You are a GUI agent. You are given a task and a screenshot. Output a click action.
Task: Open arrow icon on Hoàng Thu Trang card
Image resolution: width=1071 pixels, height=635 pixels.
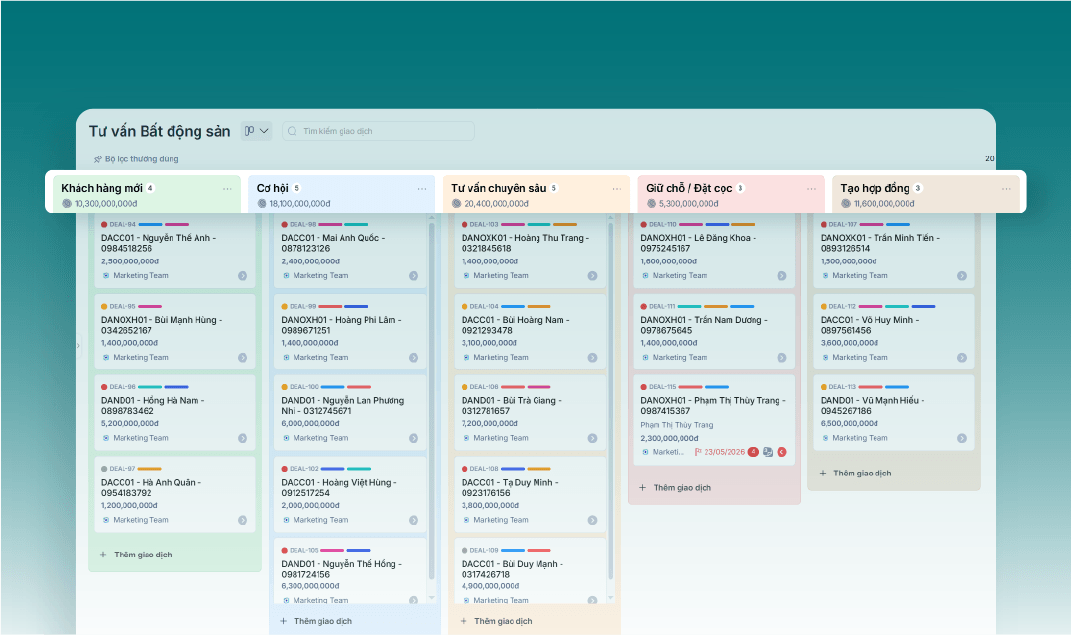pyautogui.click(x=592, y=276)
